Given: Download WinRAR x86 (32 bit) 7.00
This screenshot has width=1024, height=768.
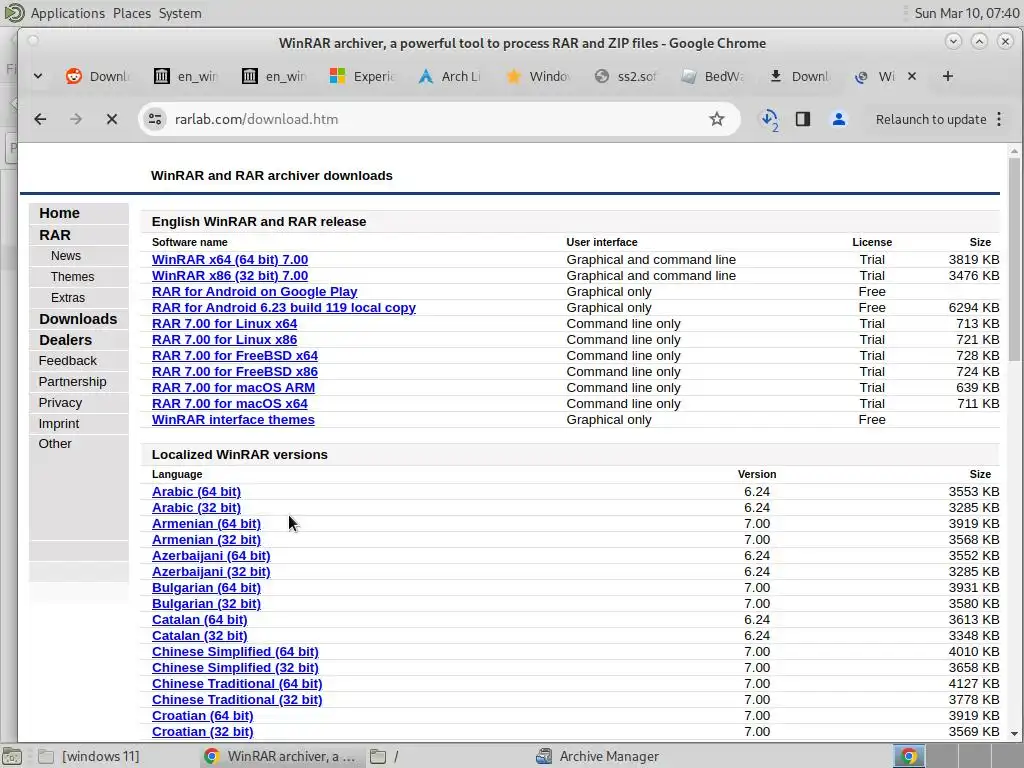Looking at the screenshot, I should 230,276.
